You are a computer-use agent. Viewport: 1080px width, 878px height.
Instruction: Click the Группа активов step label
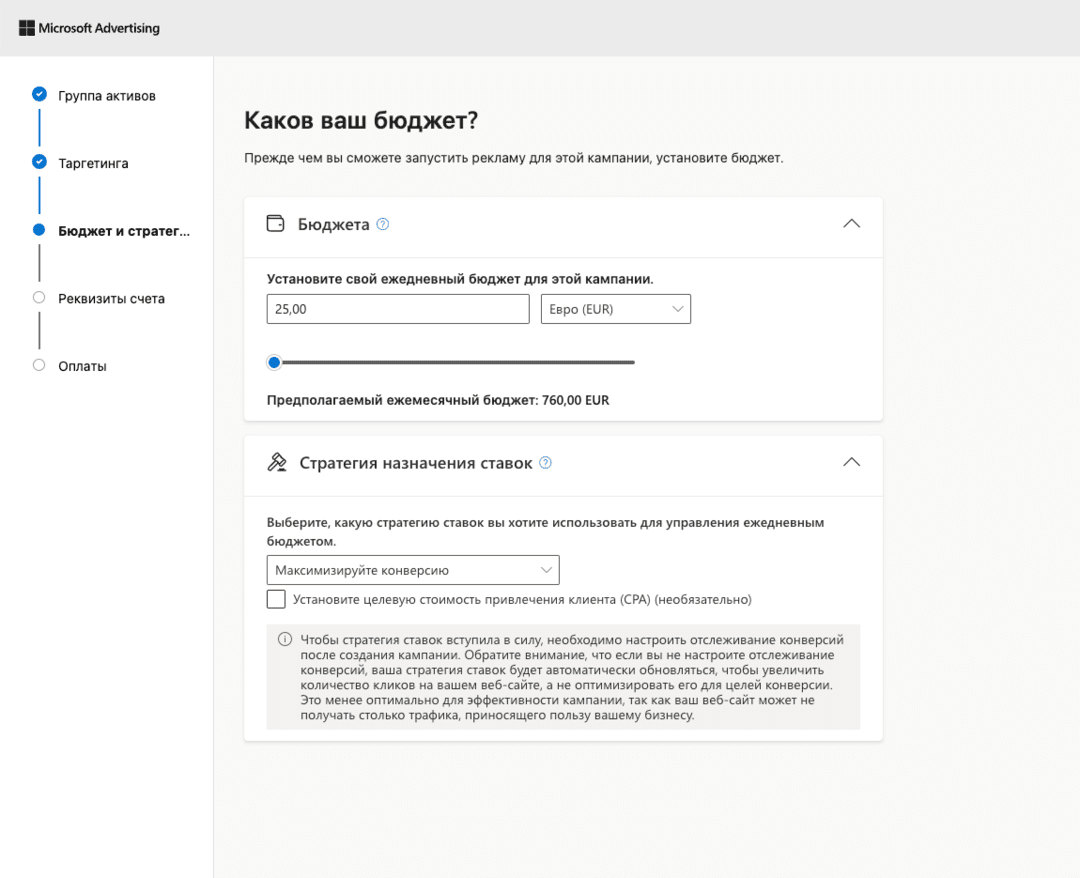107,95
